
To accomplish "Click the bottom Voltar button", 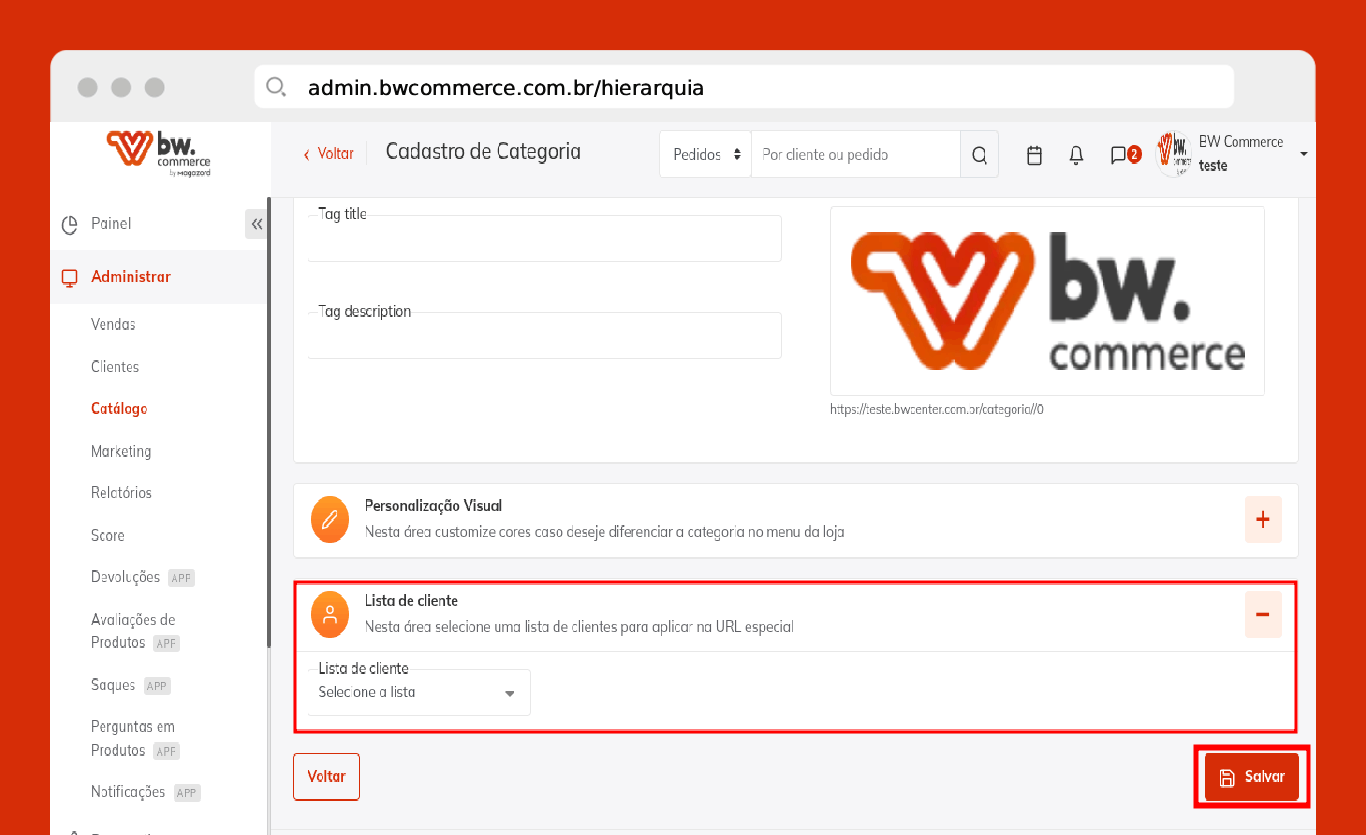I will pyautogui.click(x=326, y=777).
